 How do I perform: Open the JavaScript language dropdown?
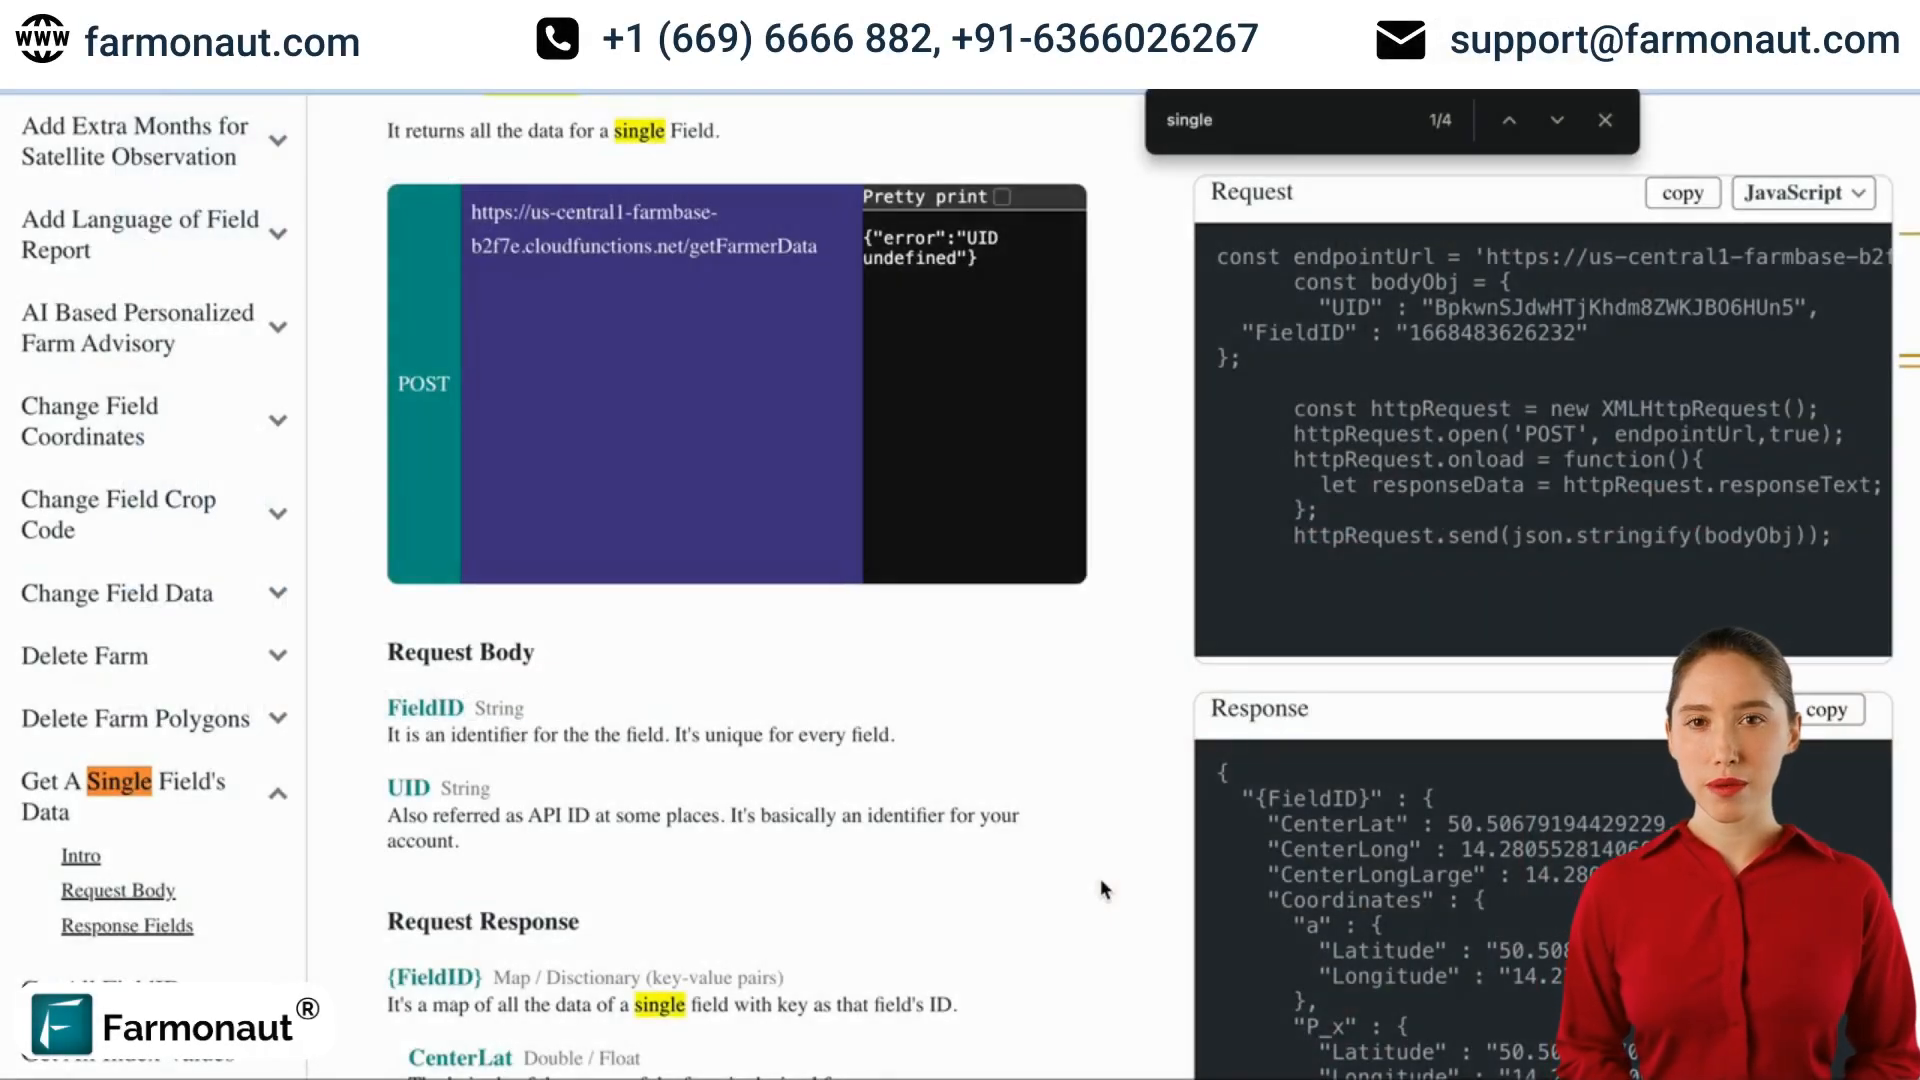(x=1803, y=193)
